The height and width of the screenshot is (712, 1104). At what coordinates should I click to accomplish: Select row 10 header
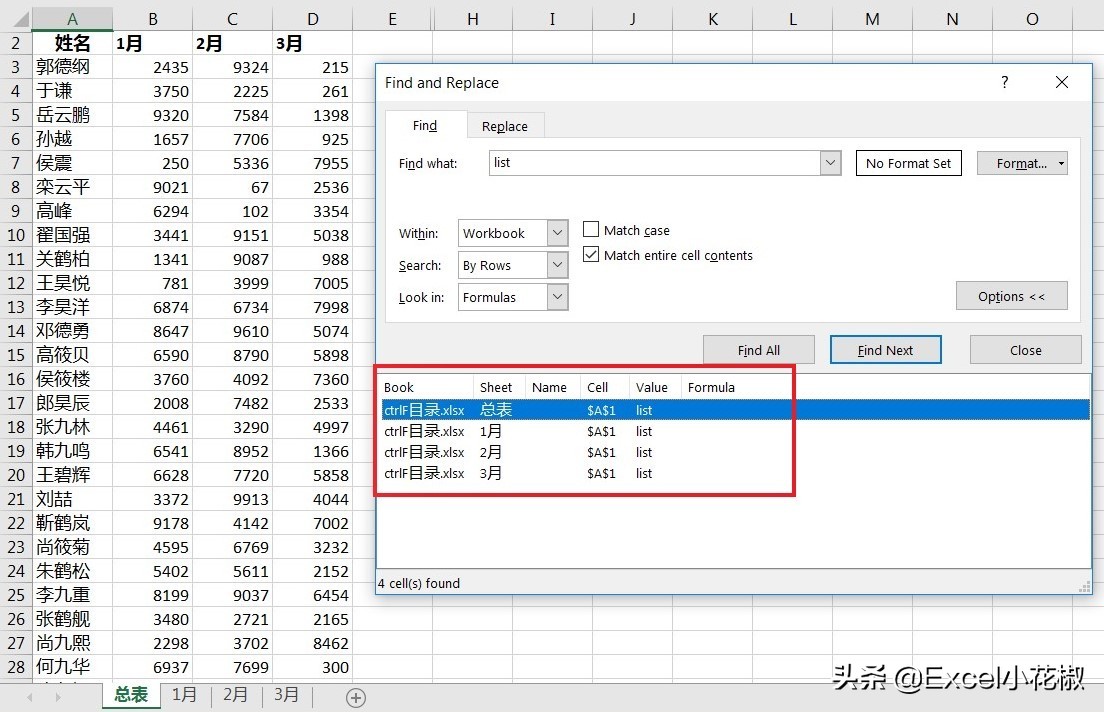[15, 235]
